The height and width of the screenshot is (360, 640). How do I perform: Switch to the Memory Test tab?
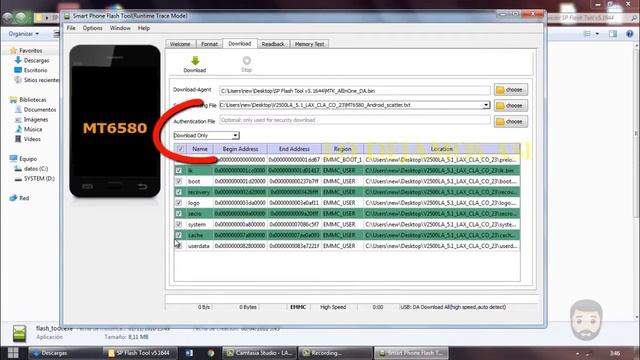coord(309,44)
